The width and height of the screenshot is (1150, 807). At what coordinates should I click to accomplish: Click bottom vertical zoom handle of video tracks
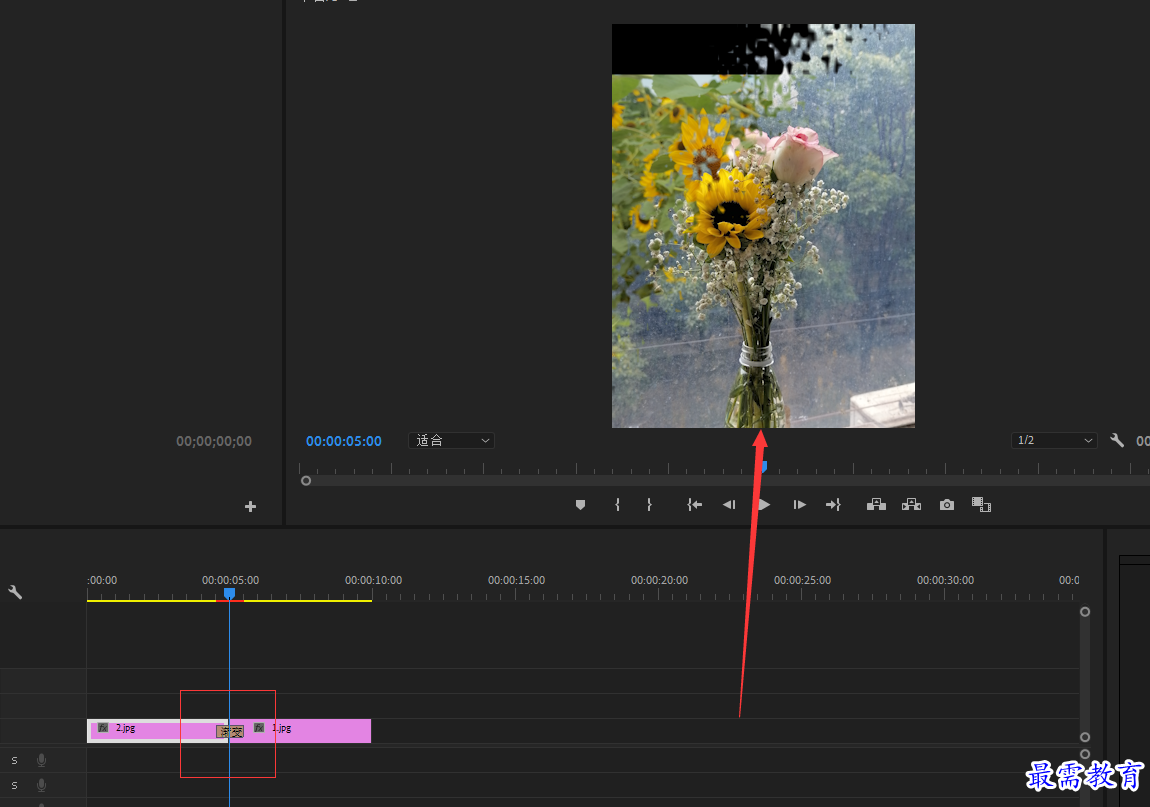[x=1085, y=737]
